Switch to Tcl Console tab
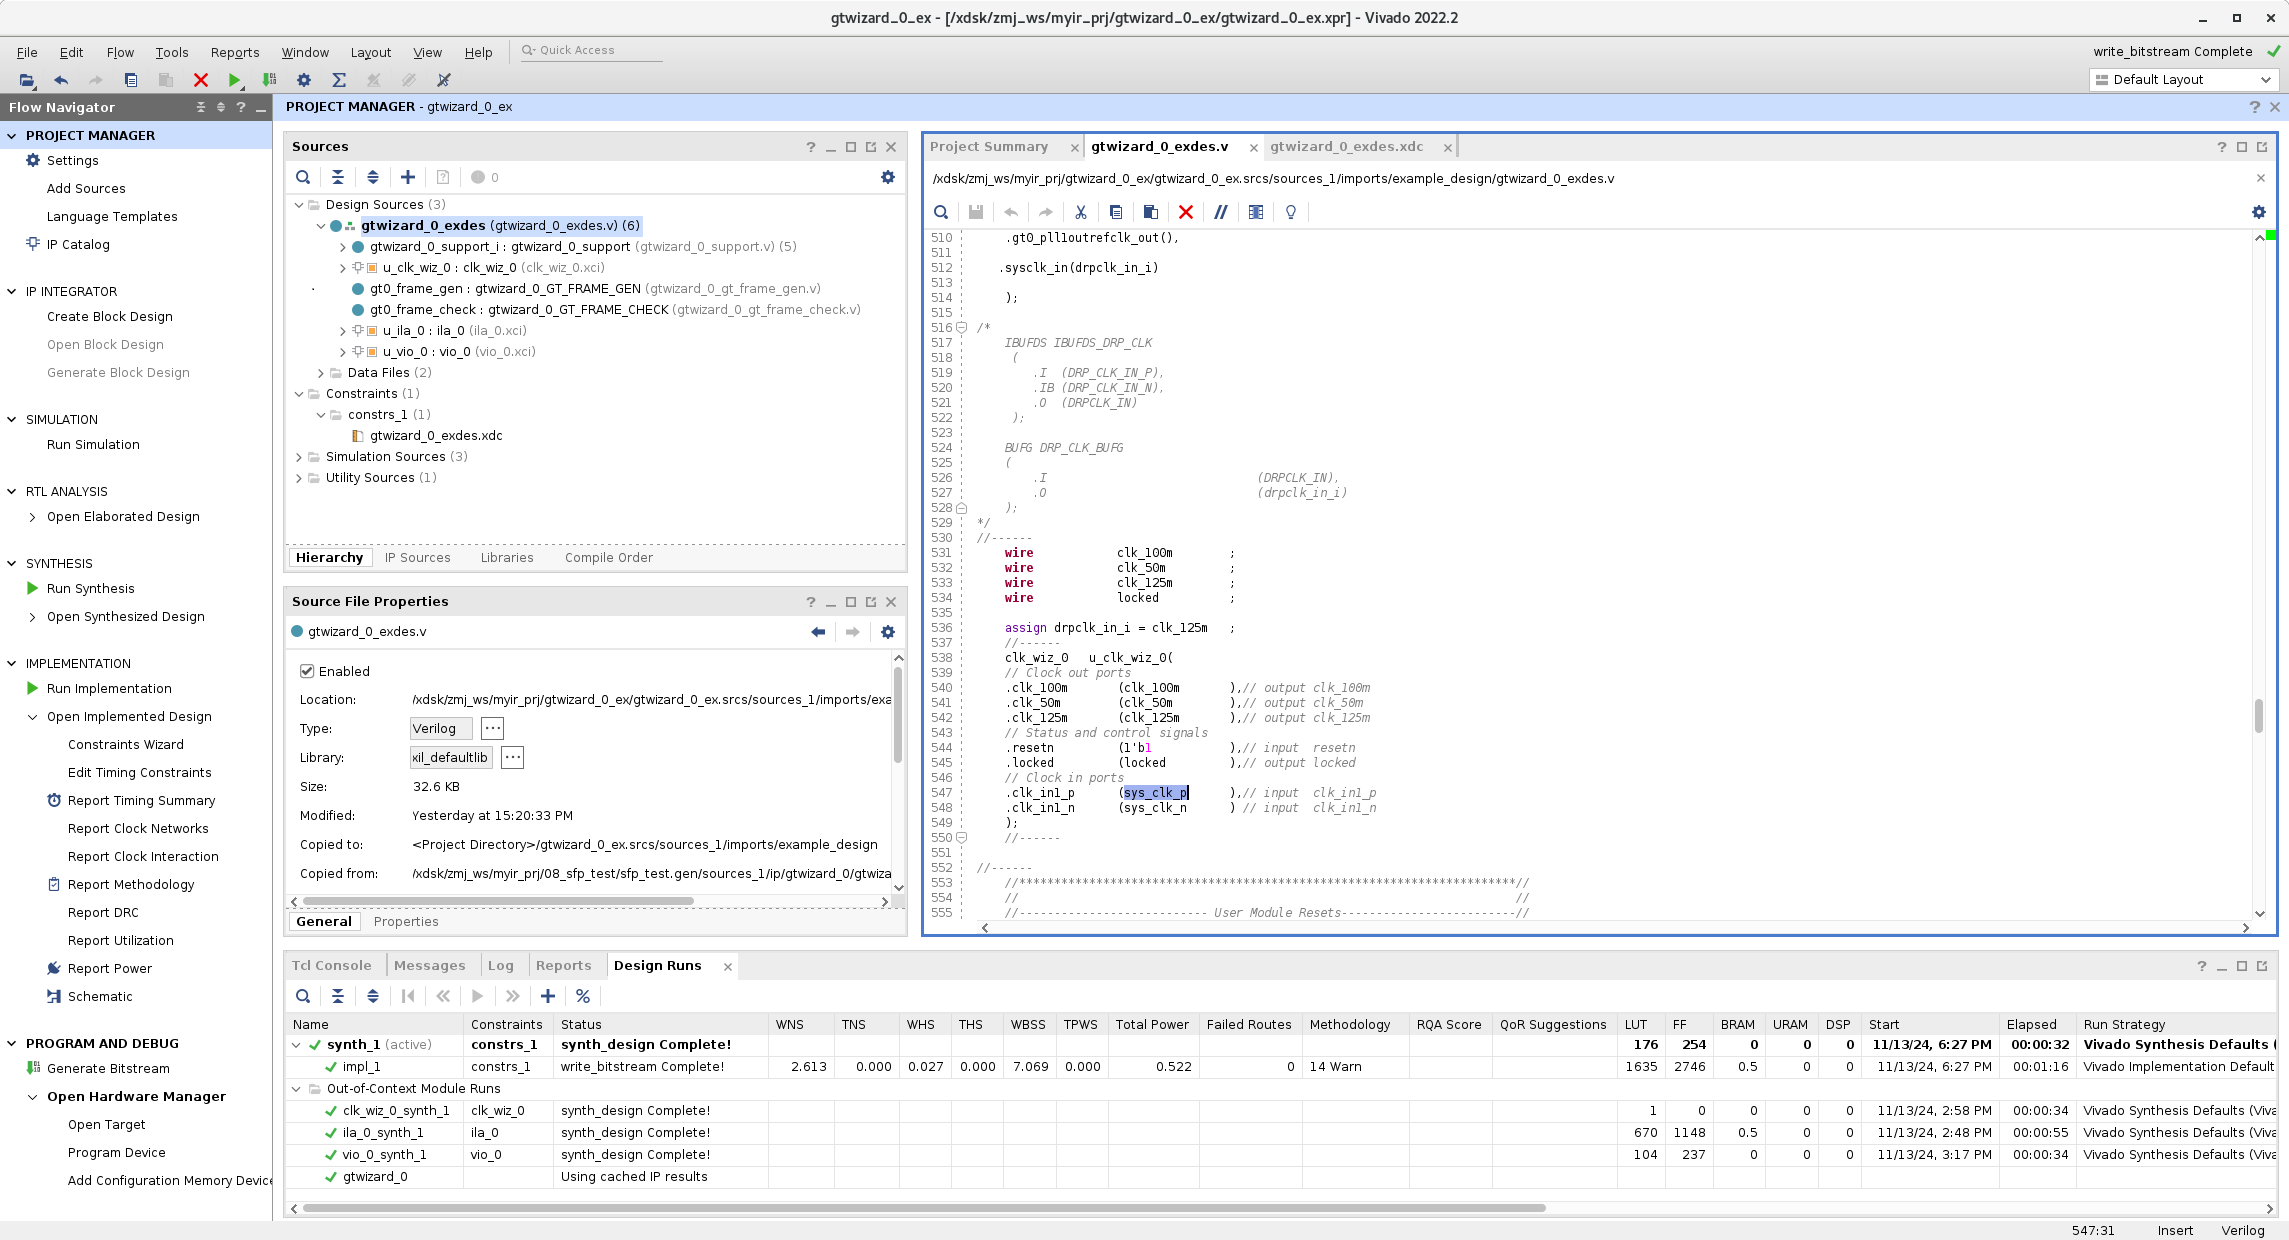Image resolution: width=2289 pixels, height=1240 pixels. click(x=331, y=965)
